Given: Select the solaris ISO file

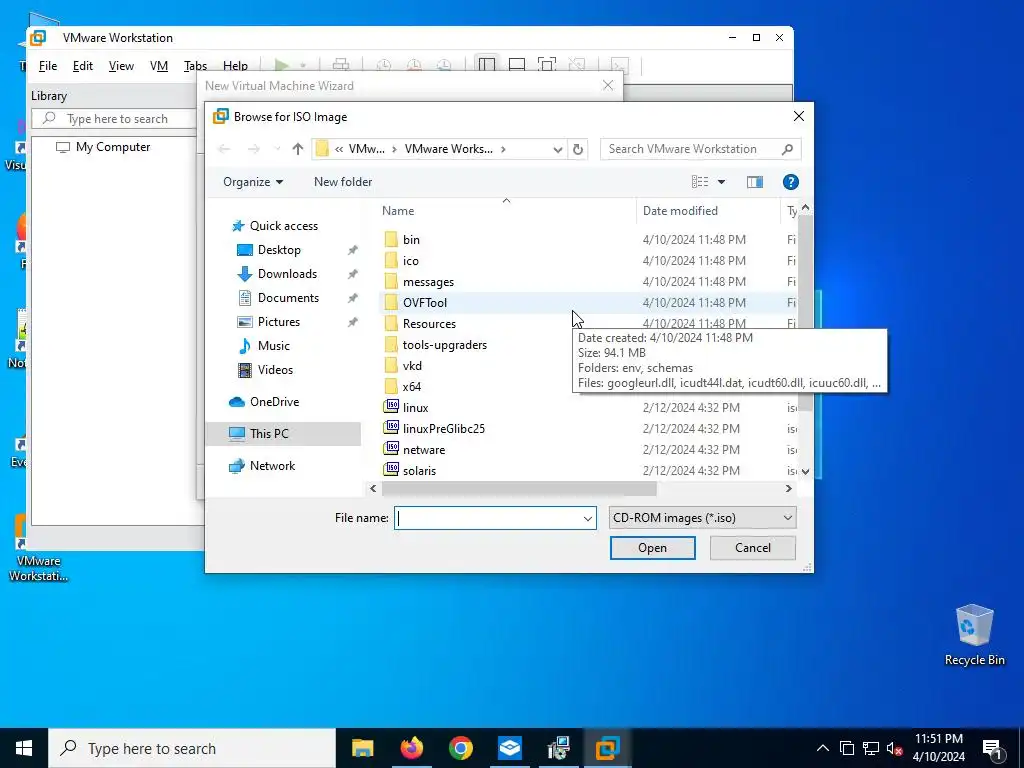Looking at the screenshot, I should [x=419, y=471].
